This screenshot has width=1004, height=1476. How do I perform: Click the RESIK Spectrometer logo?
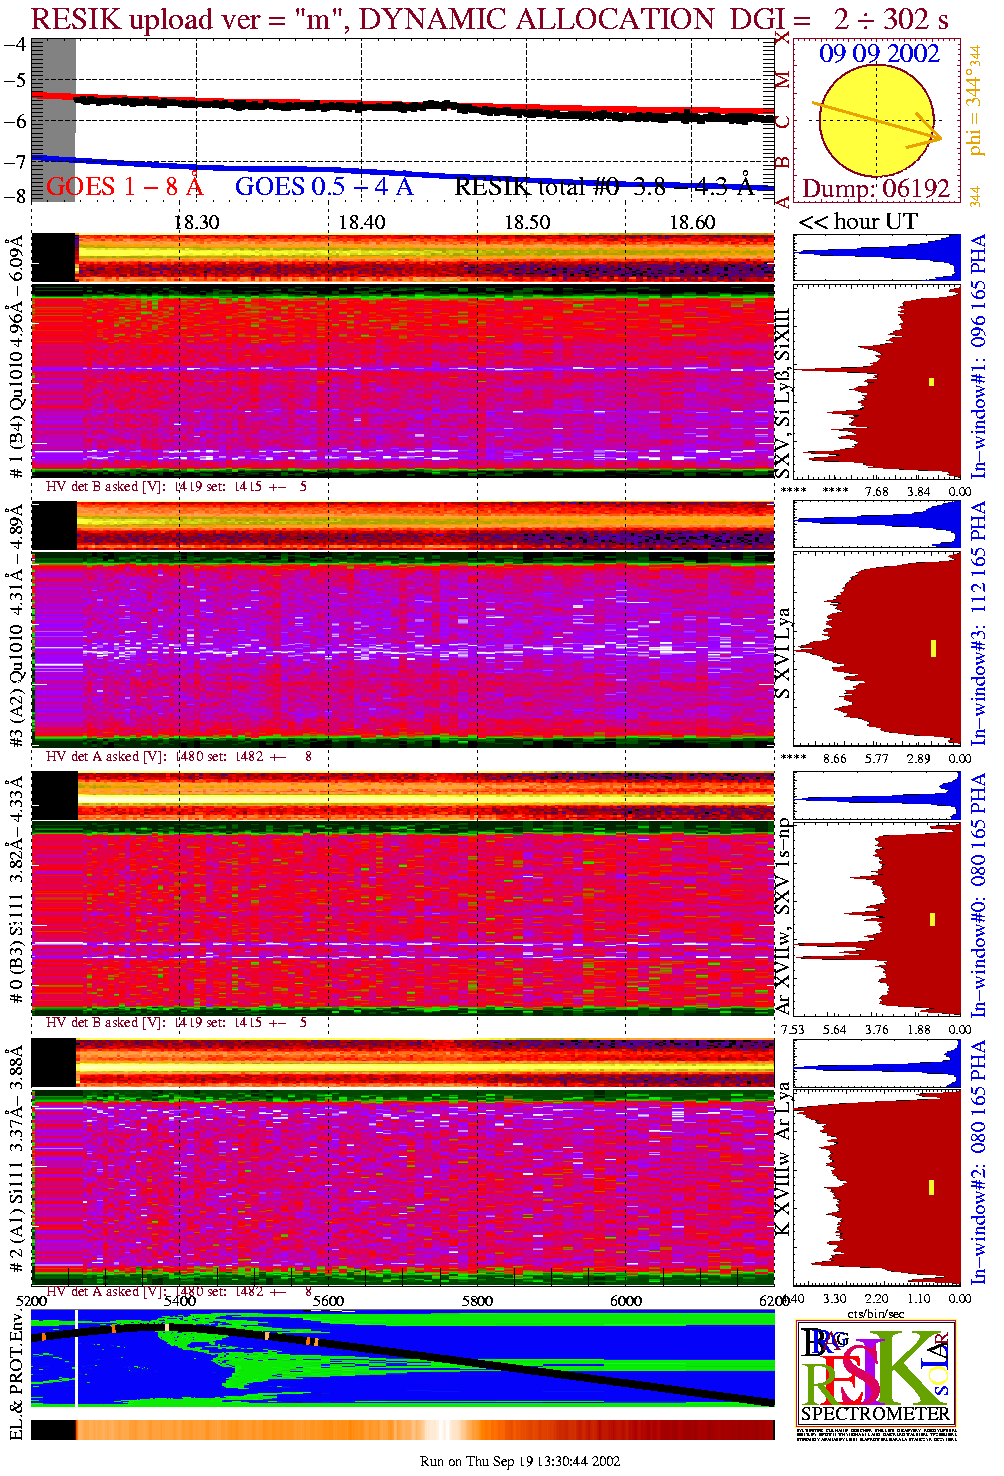tap(876, 1371)
